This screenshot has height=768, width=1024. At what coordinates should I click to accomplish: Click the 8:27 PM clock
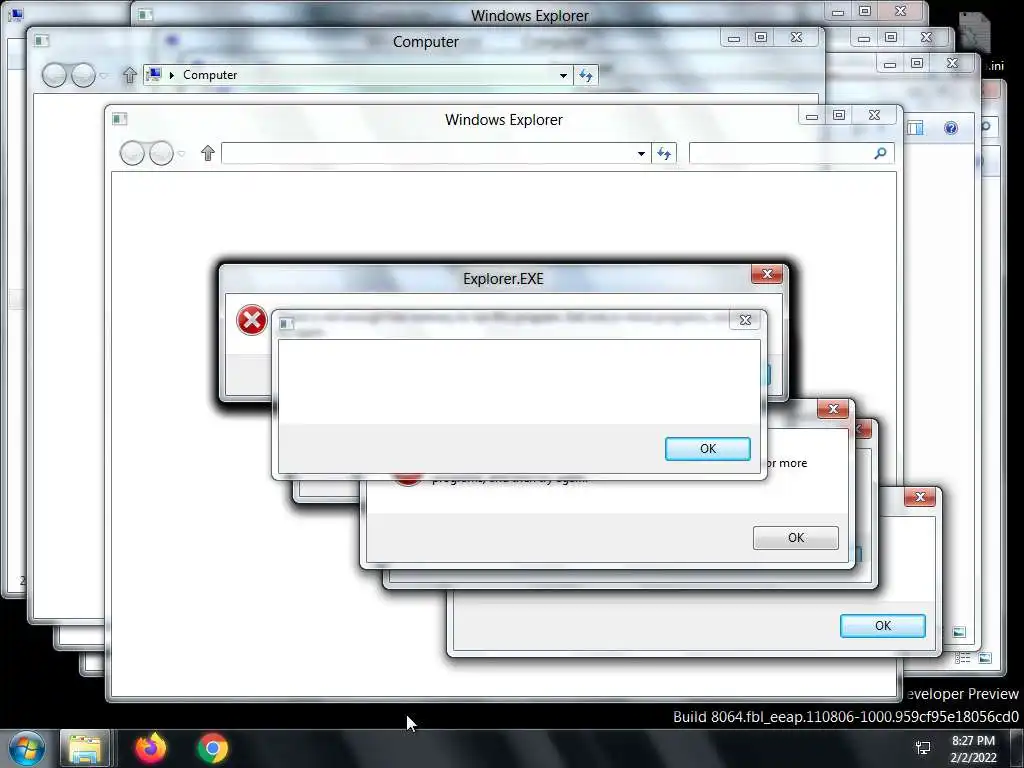(973, 741)
